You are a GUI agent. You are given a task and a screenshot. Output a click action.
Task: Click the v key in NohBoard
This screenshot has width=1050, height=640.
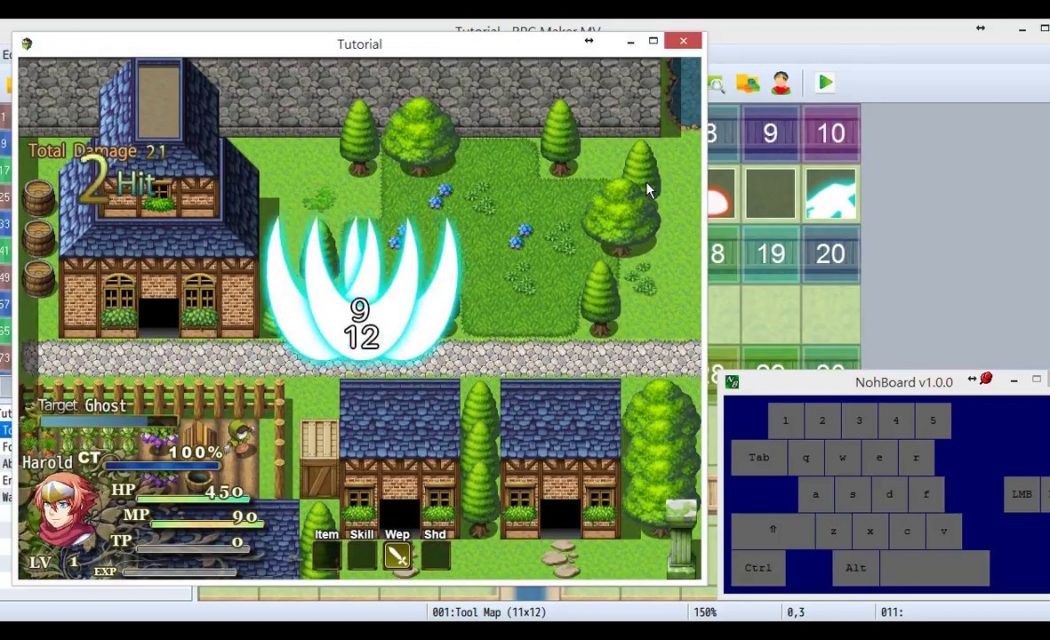click(x=944, y=531)
